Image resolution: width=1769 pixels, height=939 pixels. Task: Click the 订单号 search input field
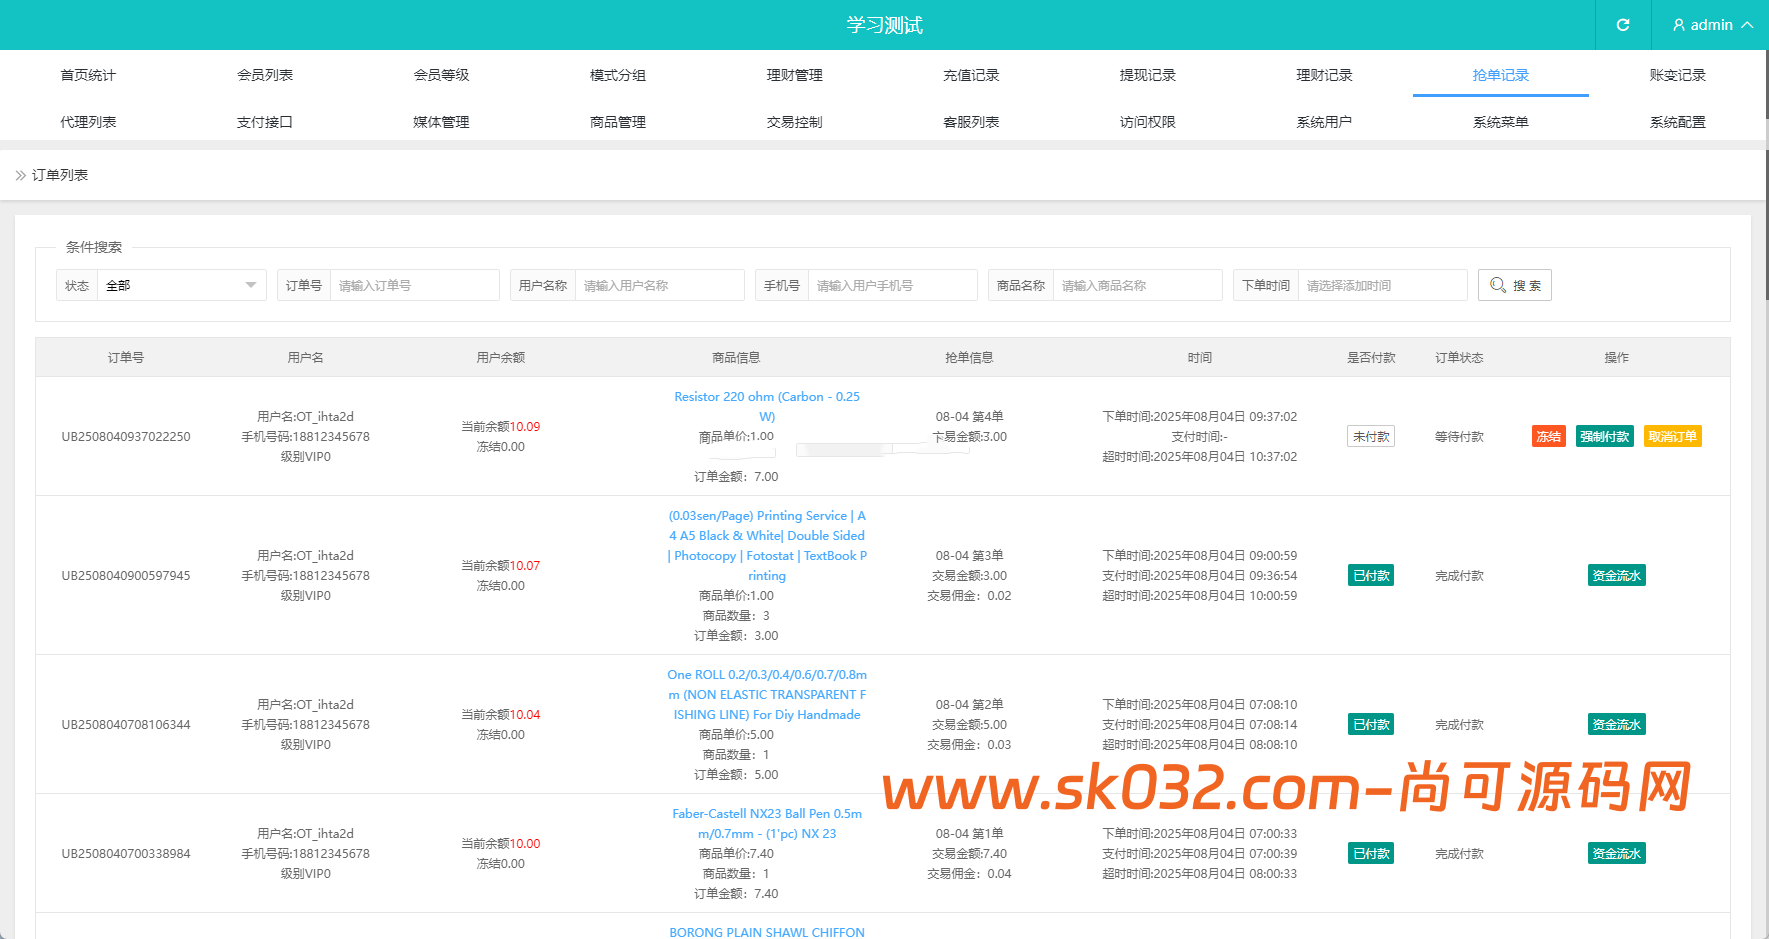[414, 285]
